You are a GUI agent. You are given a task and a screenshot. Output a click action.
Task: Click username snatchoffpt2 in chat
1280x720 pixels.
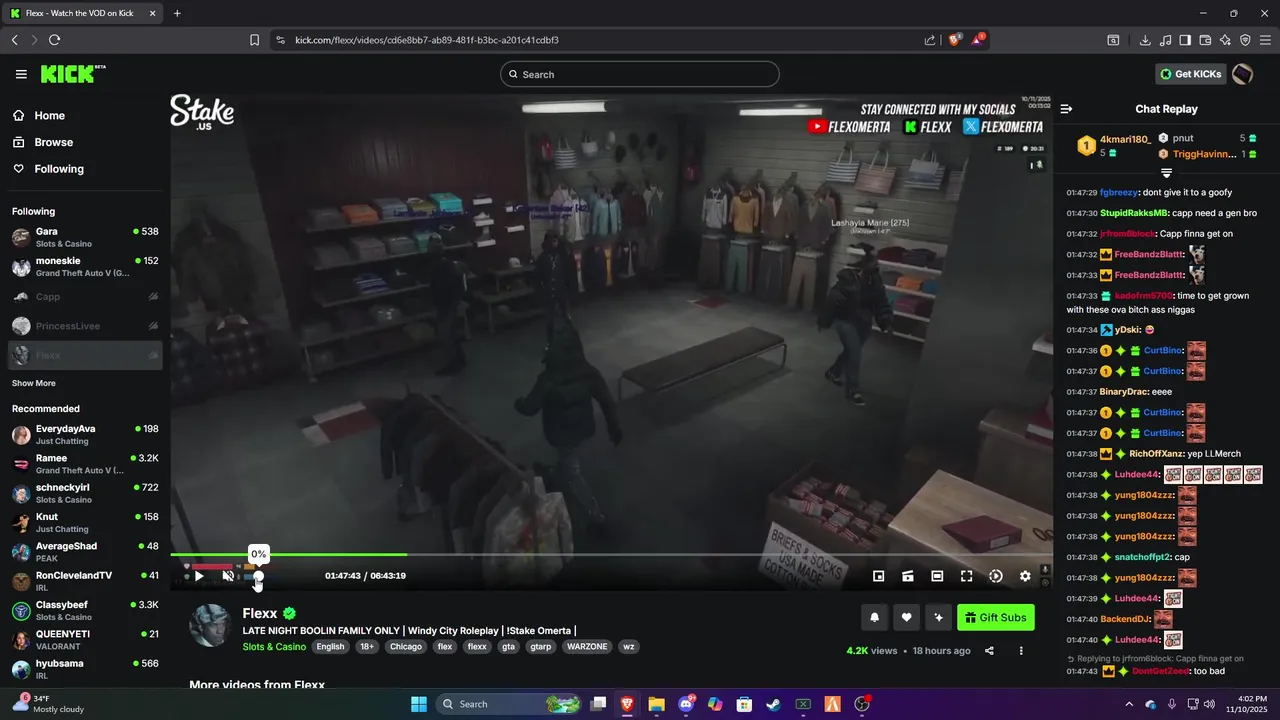1143,557
